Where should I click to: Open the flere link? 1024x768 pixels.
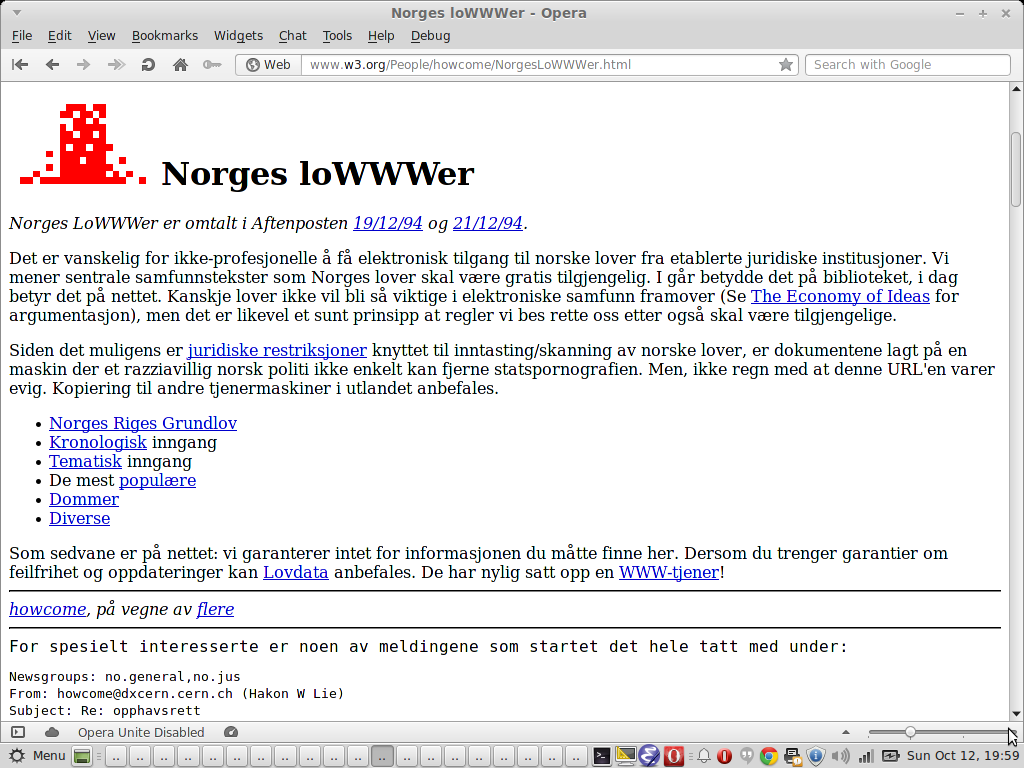click(216, 609)
